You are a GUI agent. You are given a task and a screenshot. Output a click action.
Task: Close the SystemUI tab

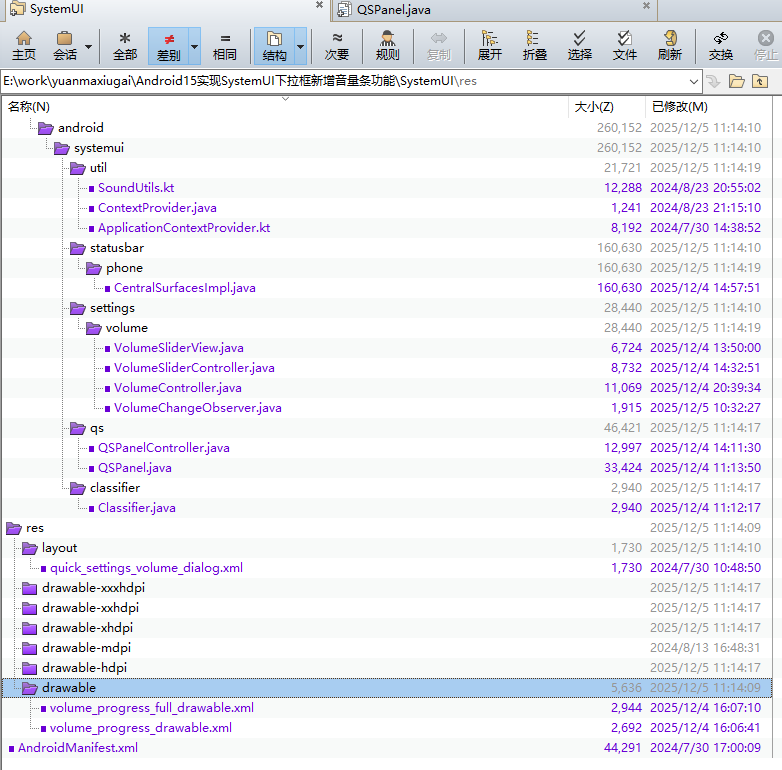point(319,5)
